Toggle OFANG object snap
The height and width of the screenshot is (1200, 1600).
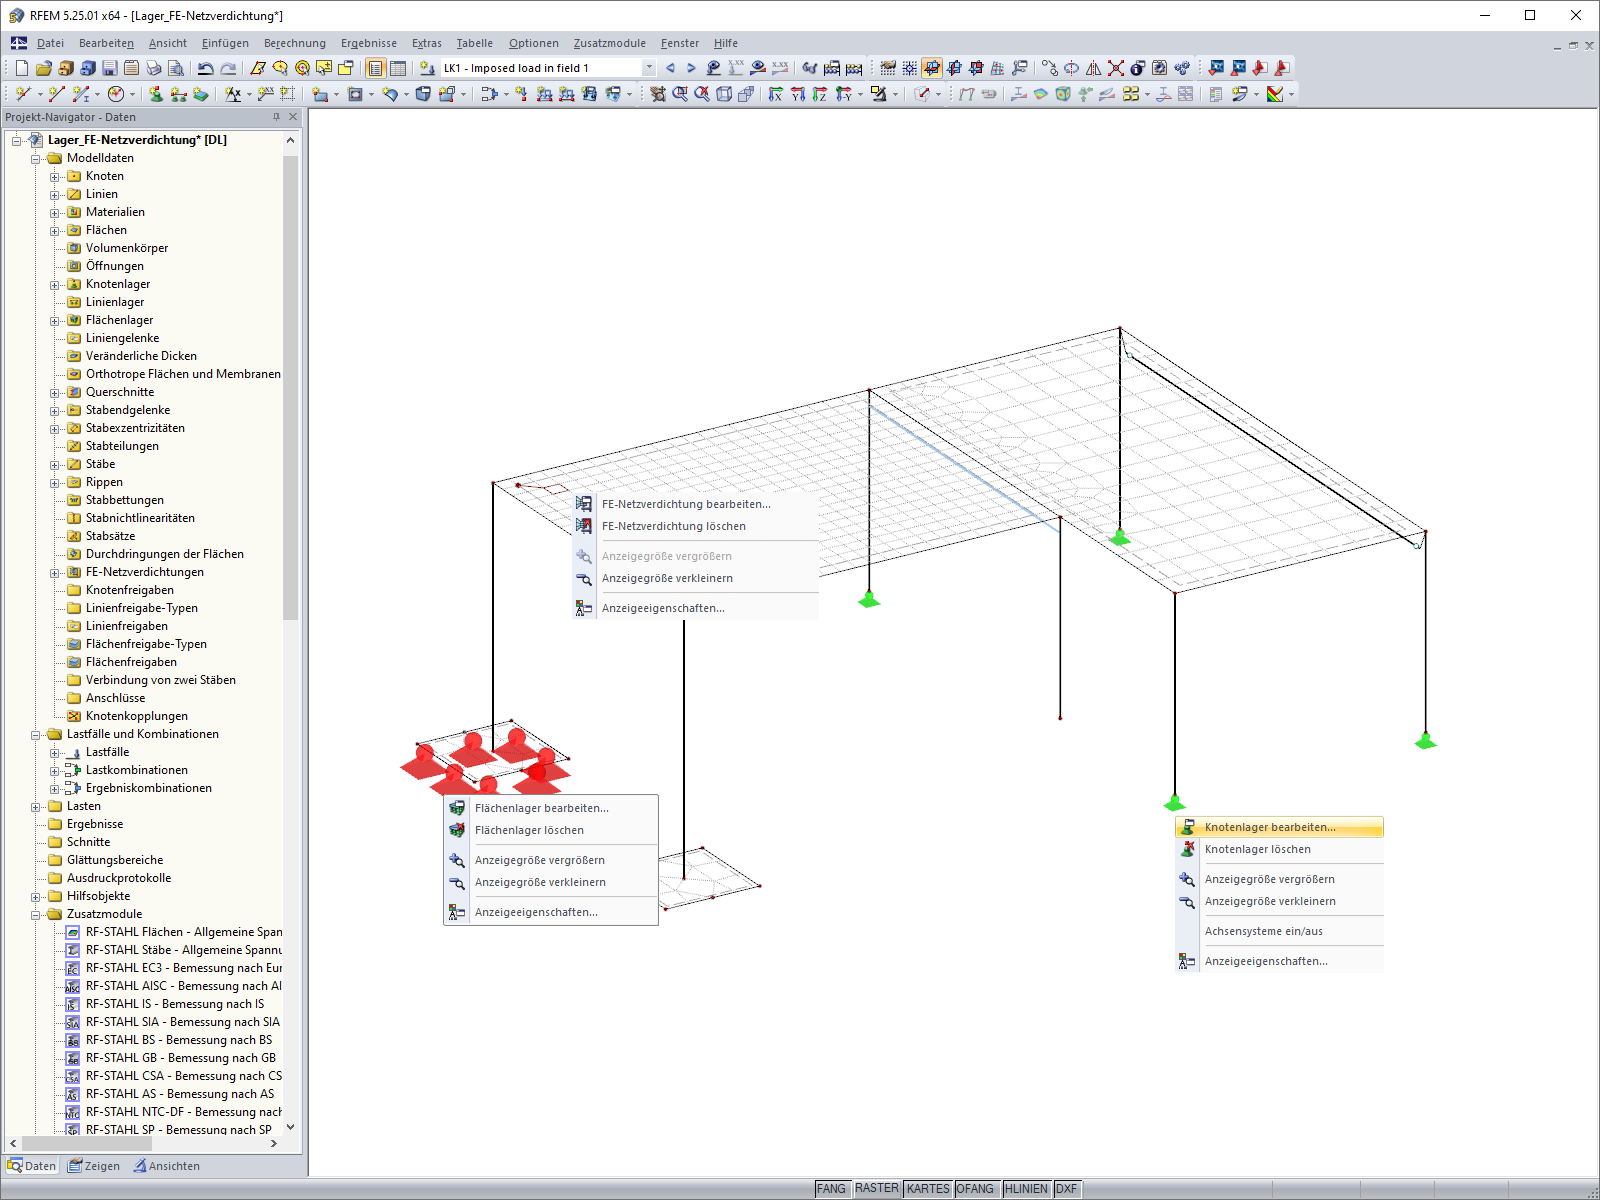pos(975,1189)
